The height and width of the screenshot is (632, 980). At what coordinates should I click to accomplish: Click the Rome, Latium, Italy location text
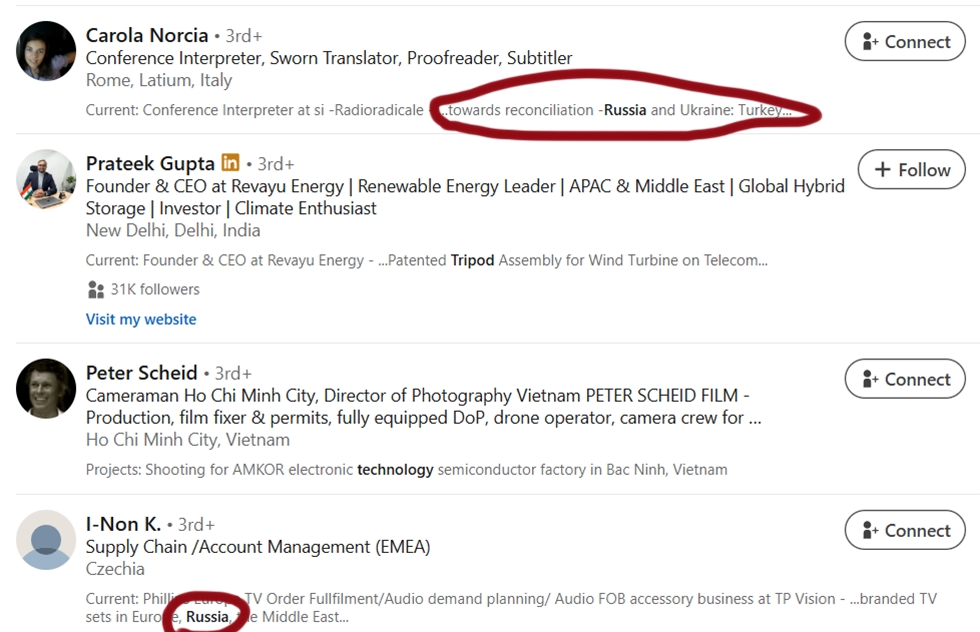[x=159, y=81]
